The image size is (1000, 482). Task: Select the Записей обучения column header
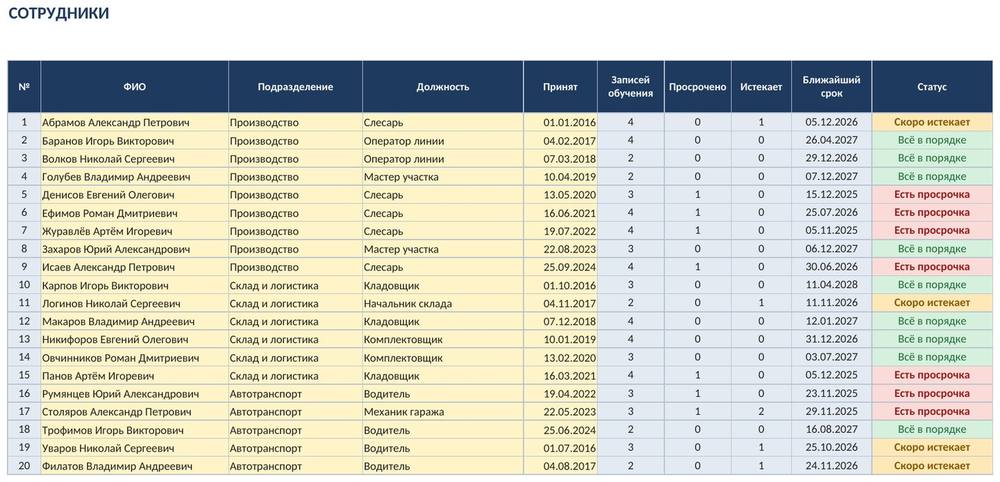pyautogui.click(x=631, y=87)
